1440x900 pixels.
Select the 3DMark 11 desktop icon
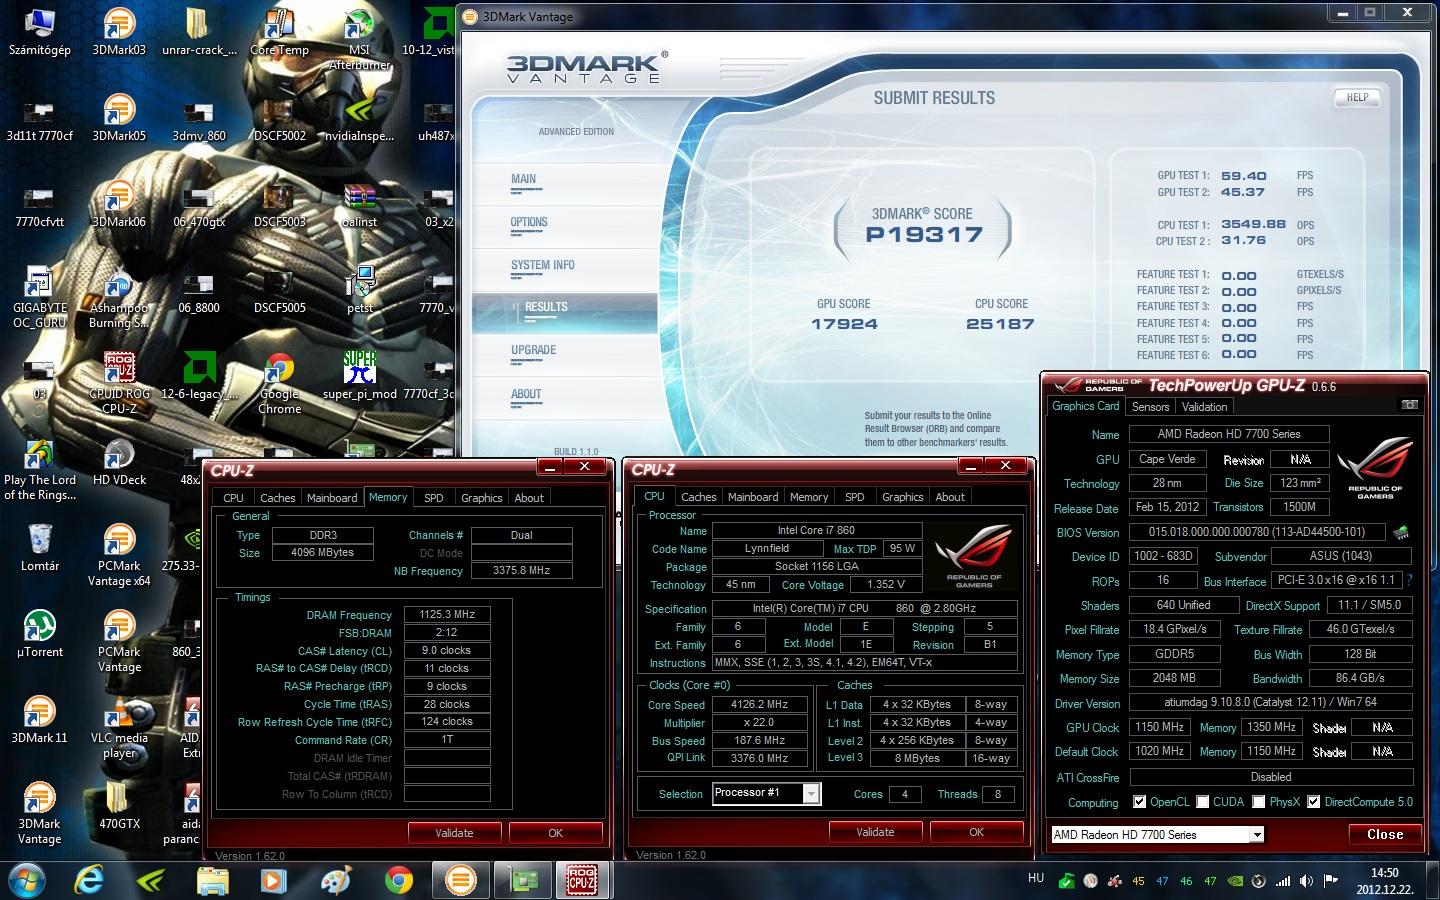pyautogui.click(x=39, y=719)
